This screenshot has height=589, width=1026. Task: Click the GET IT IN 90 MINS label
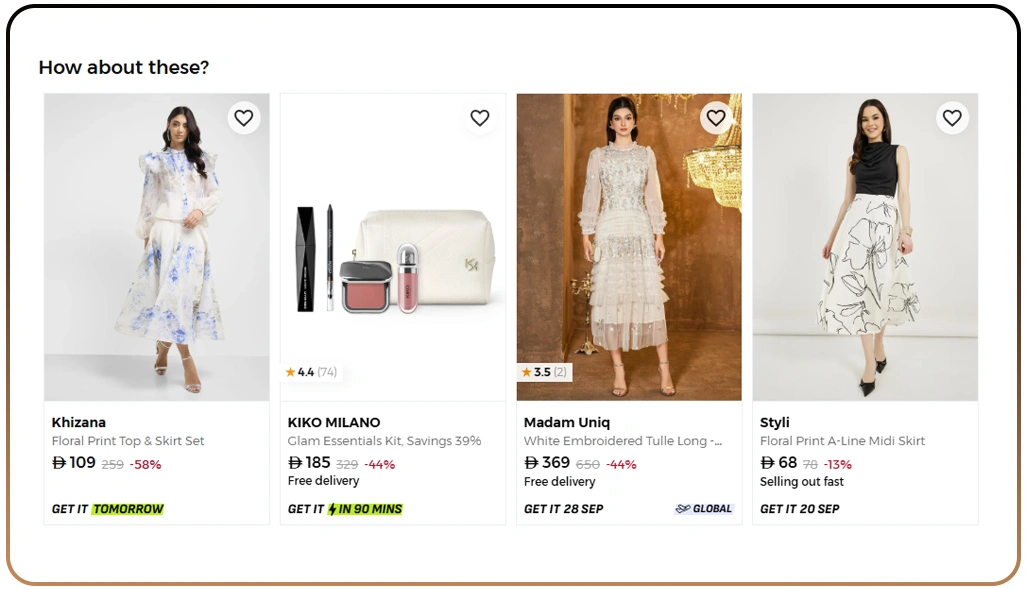pyautogui.click(x=343, y=508)
